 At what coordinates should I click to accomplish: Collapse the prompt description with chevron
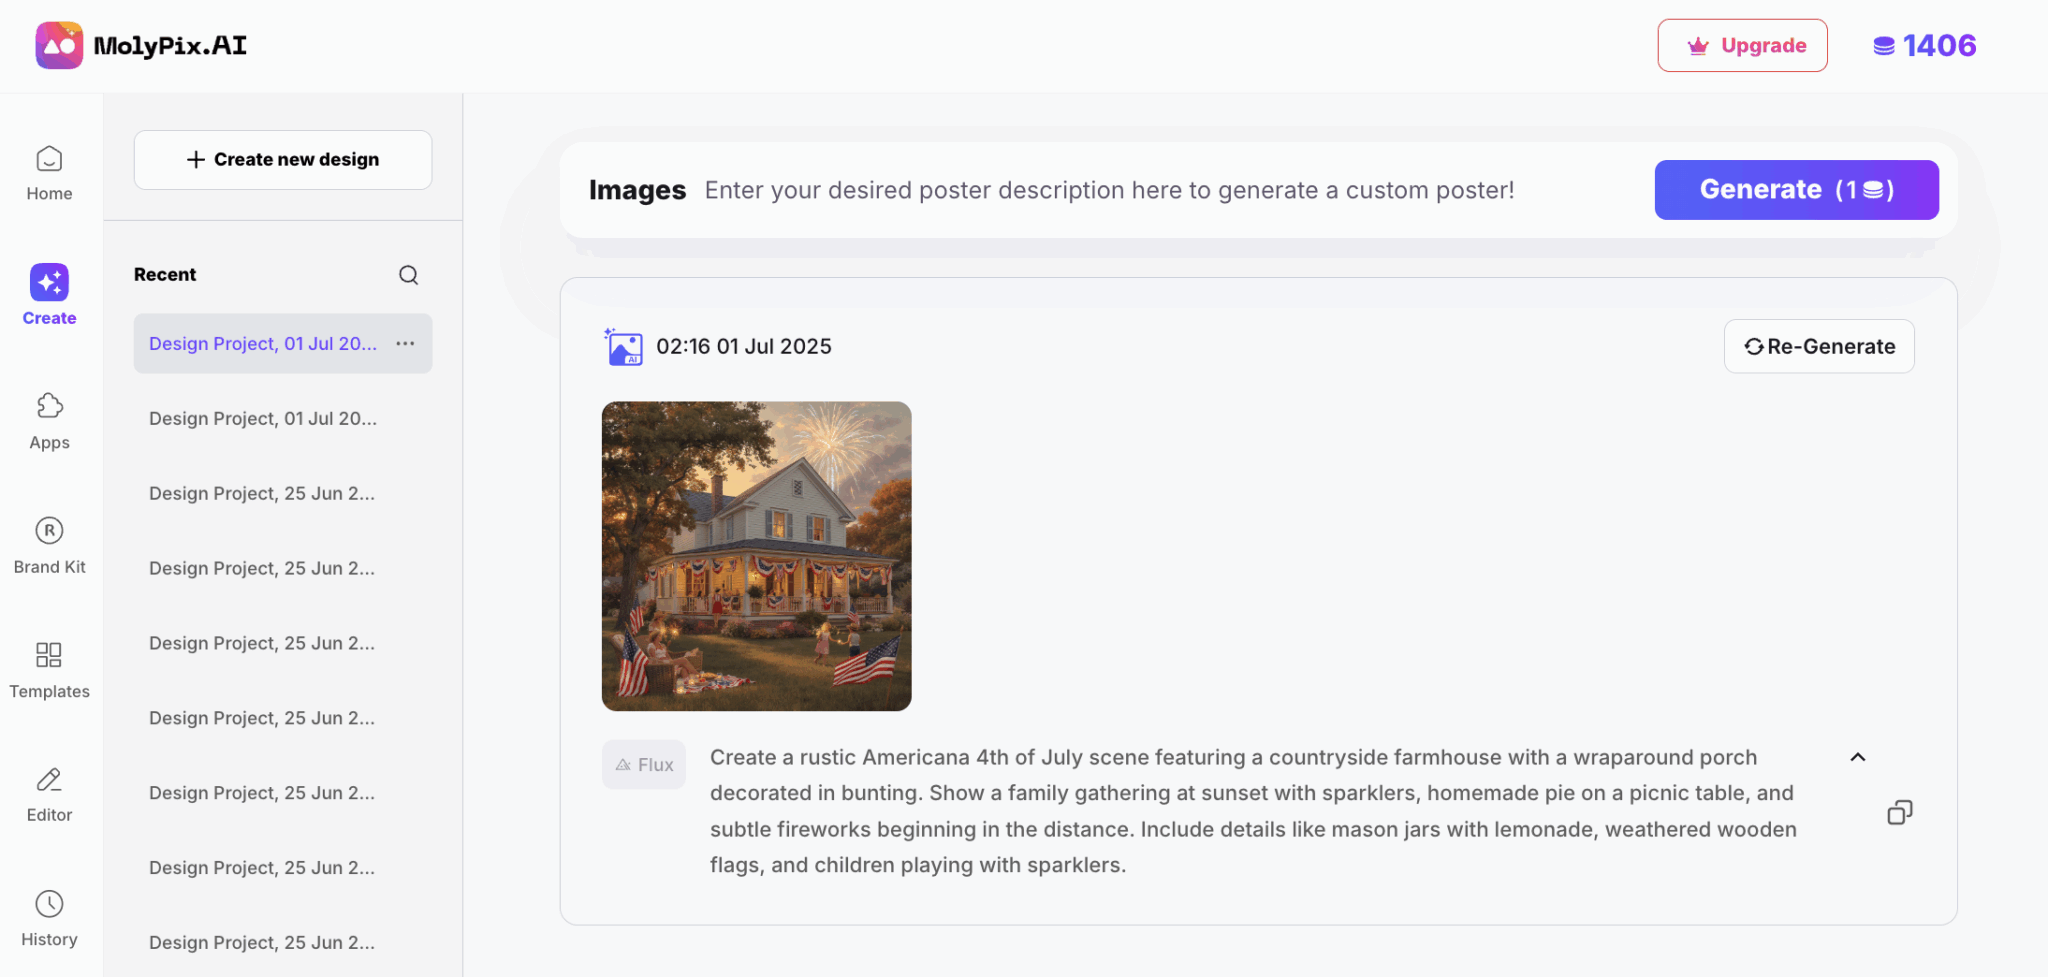(x=1857, y=757)
